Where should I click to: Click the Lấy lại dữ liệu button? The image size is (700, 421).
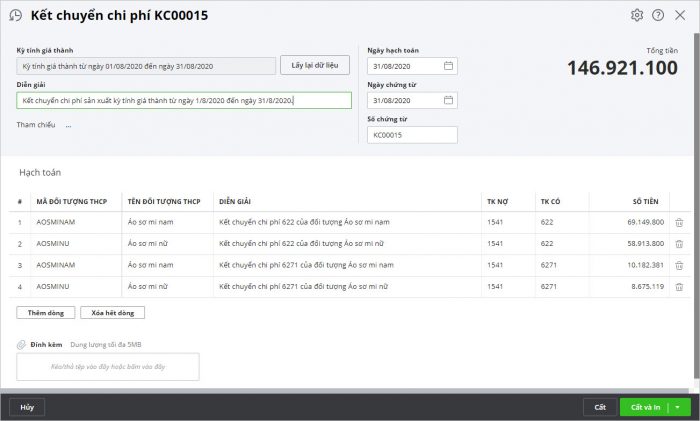pyautogui.click(x=314, y=65)
